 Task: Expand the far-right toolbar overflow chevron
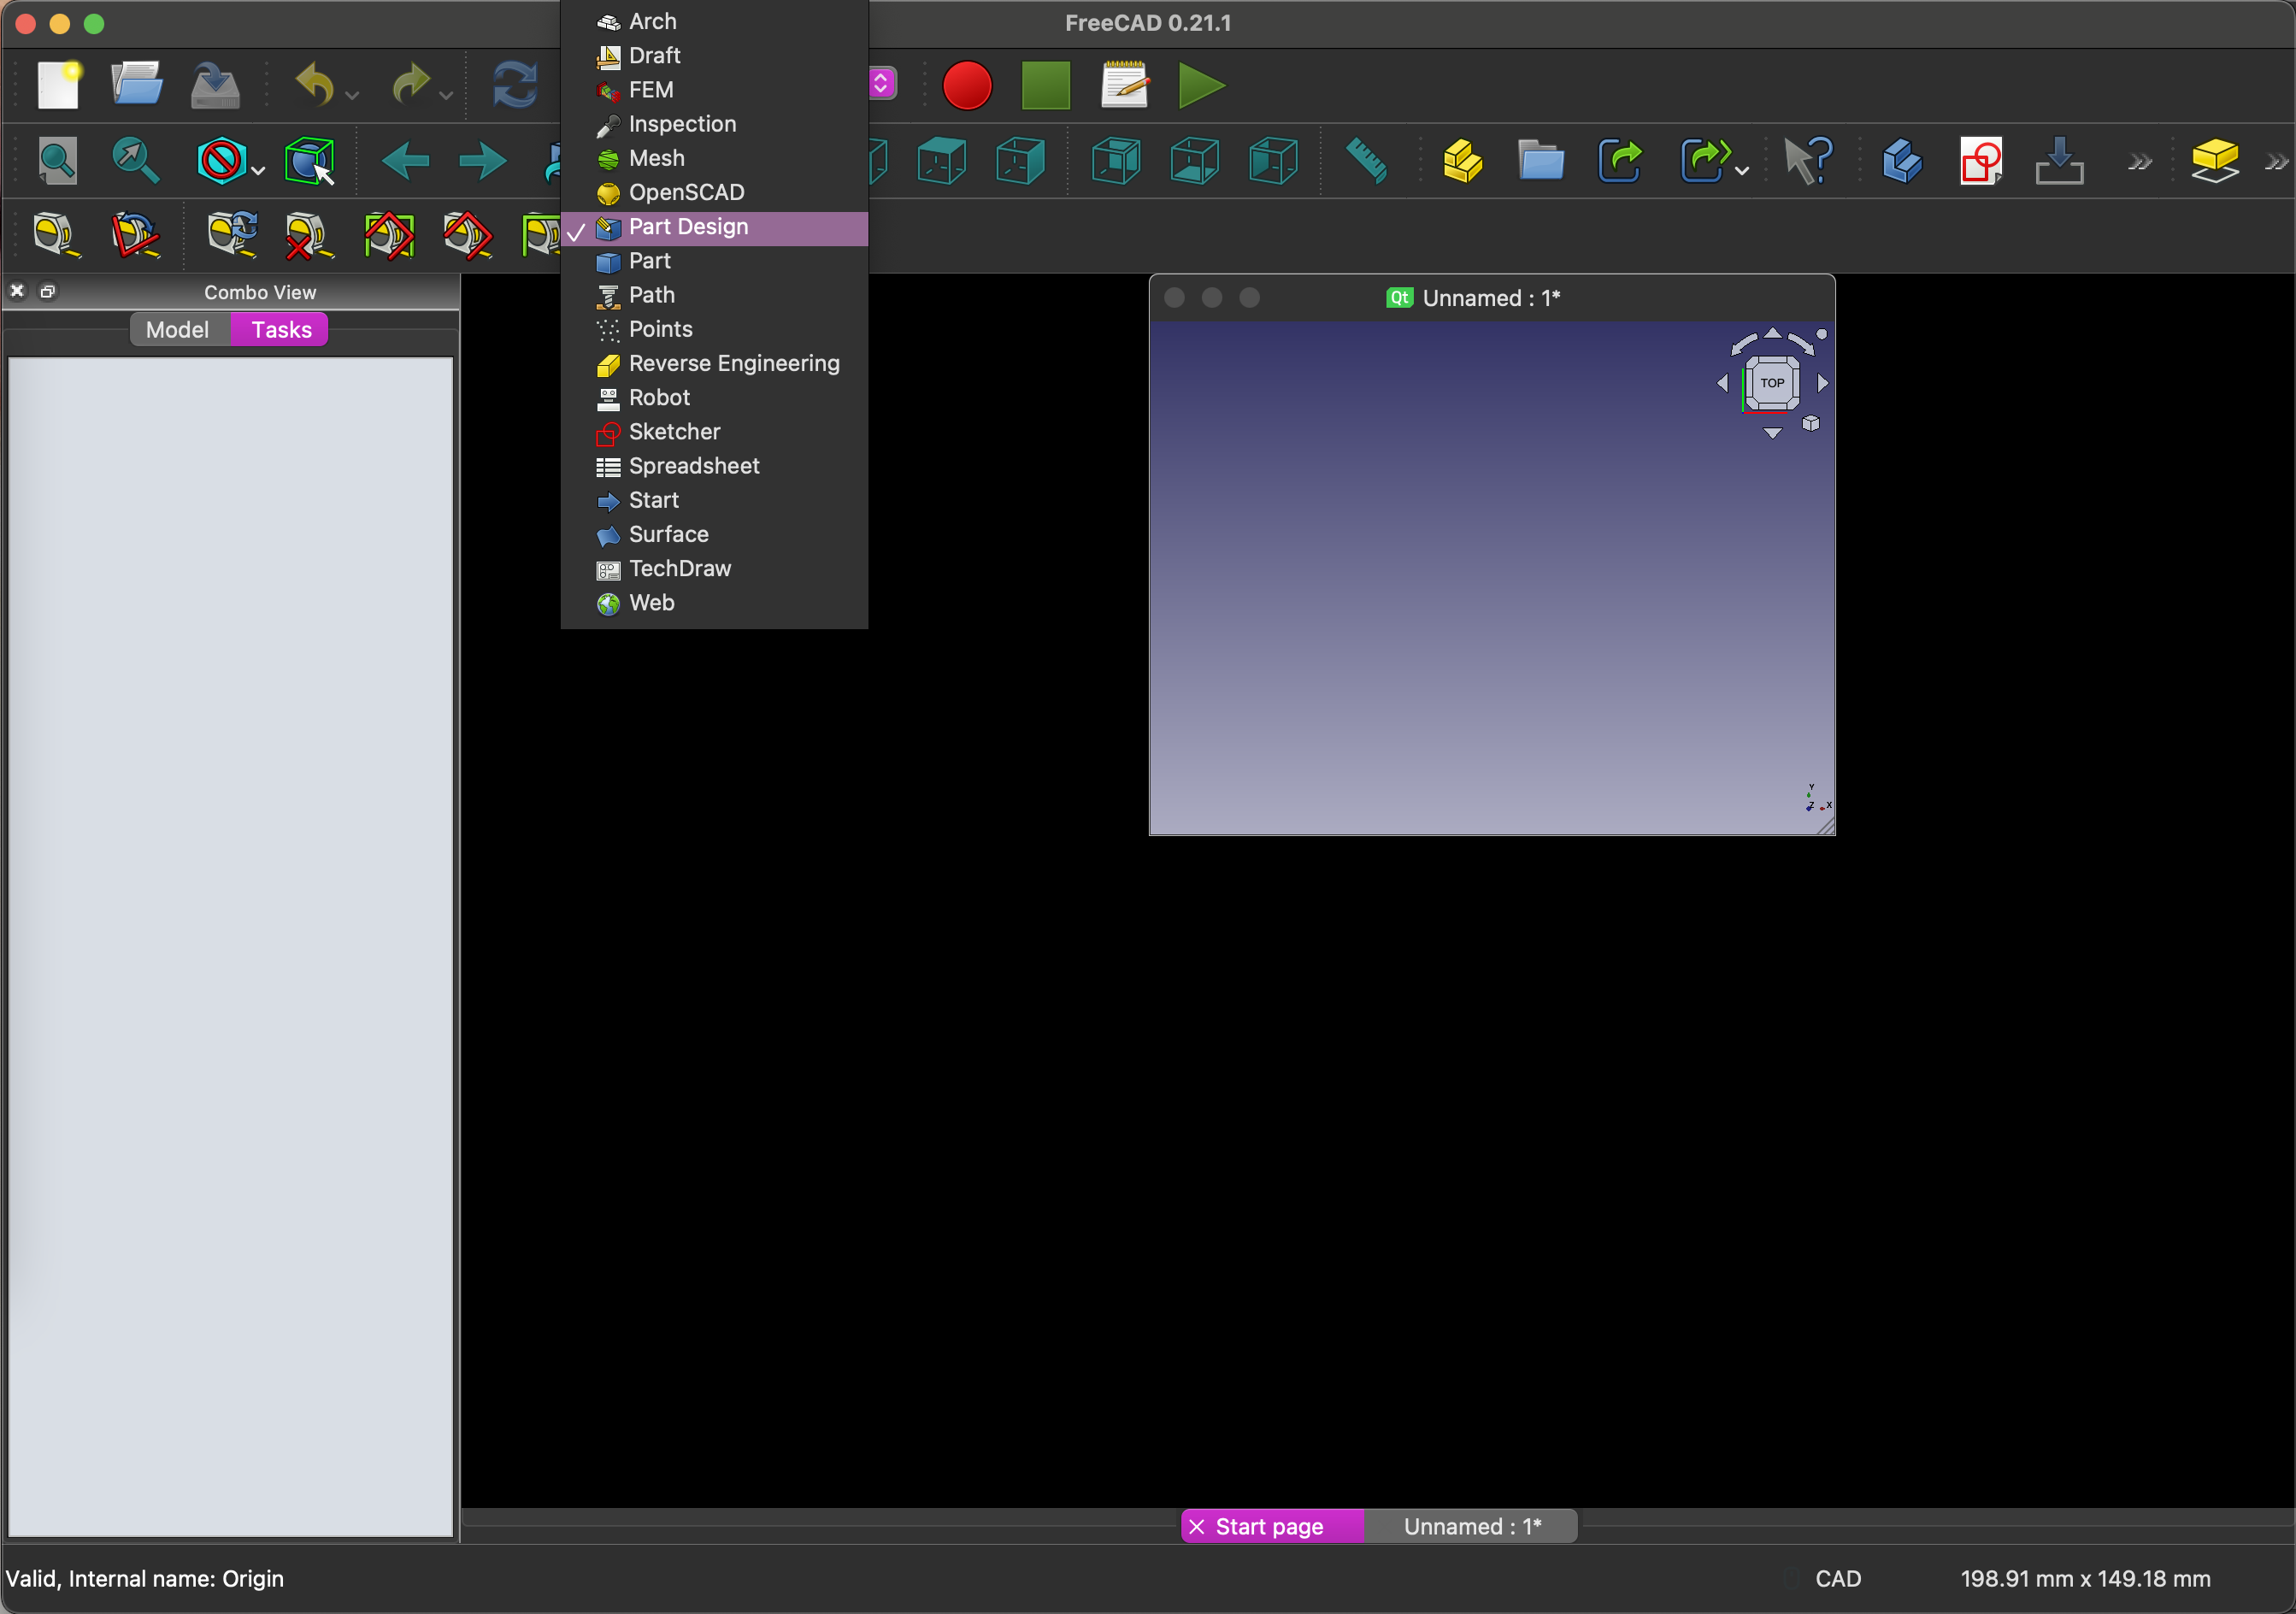2277,162
